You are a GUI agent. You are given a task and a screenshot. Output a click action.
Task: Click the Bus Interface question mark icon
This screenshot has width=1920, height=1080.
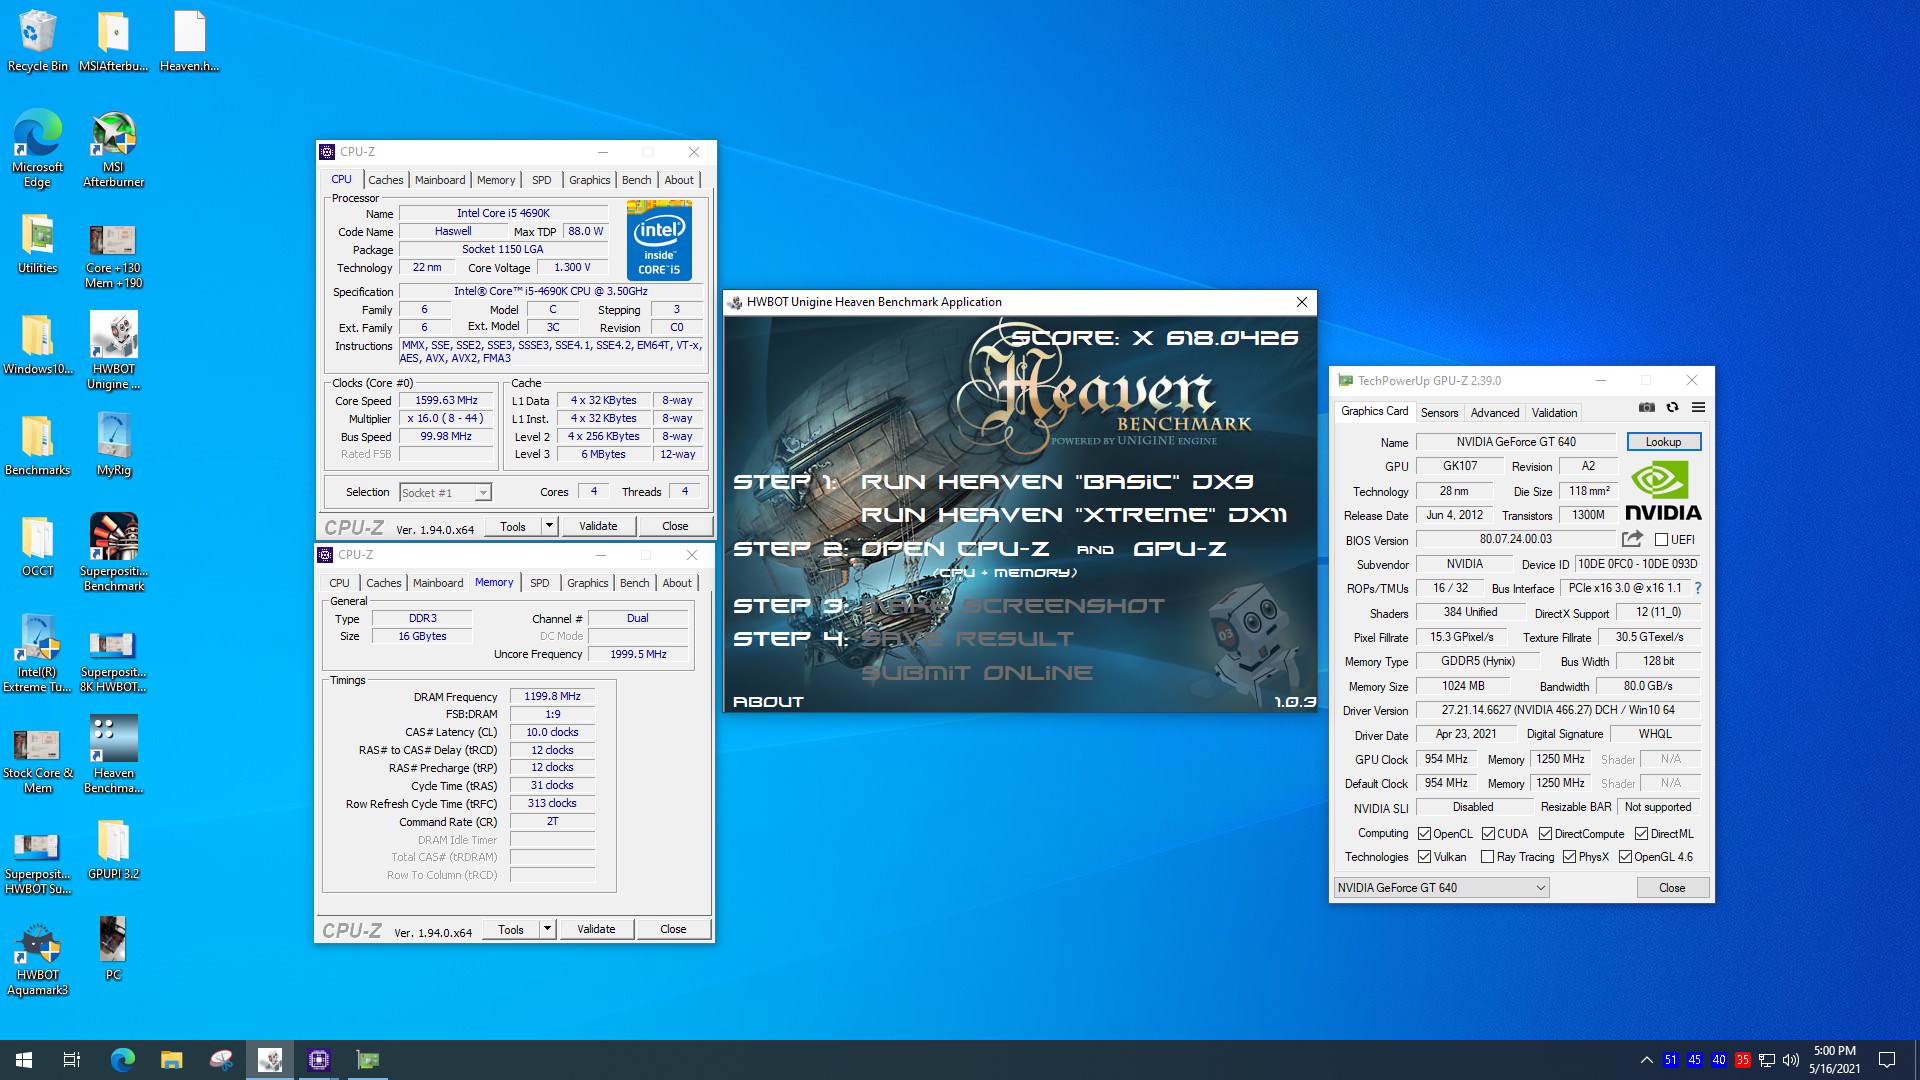click(1698, 588)
